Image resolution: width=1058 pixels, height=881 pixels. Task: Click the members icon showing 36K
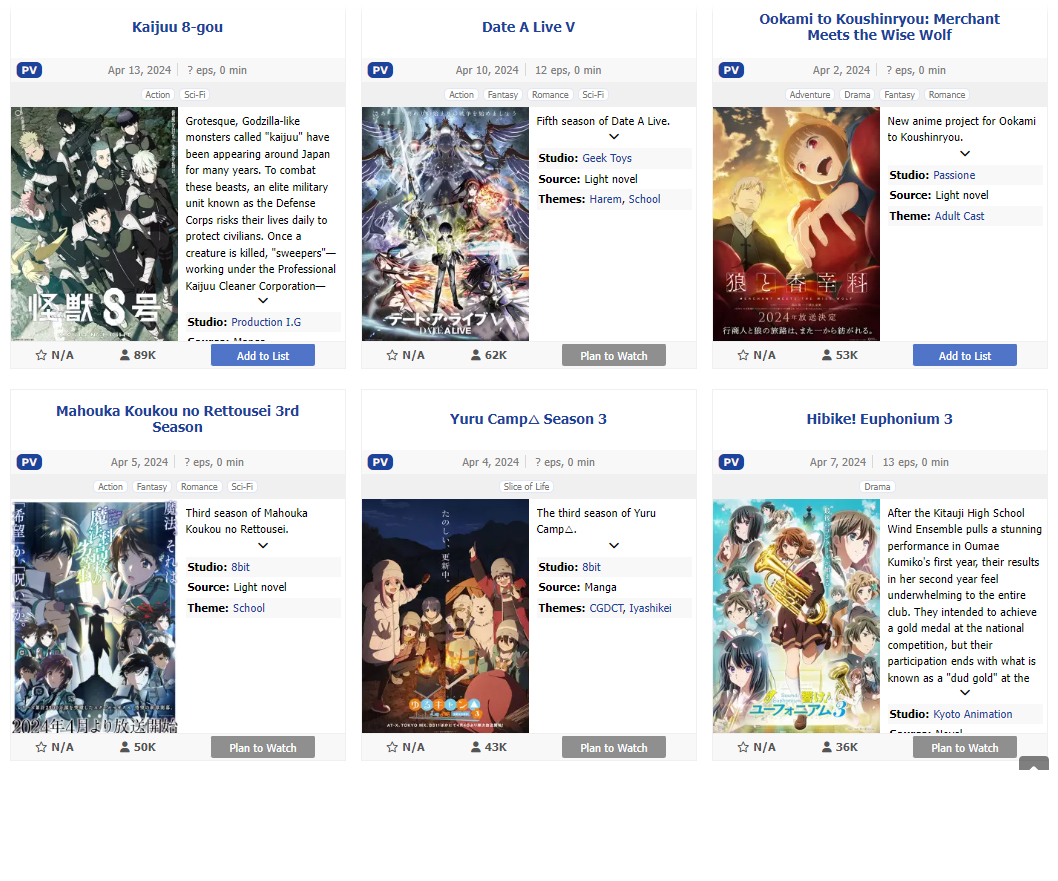tap(827, 747)
